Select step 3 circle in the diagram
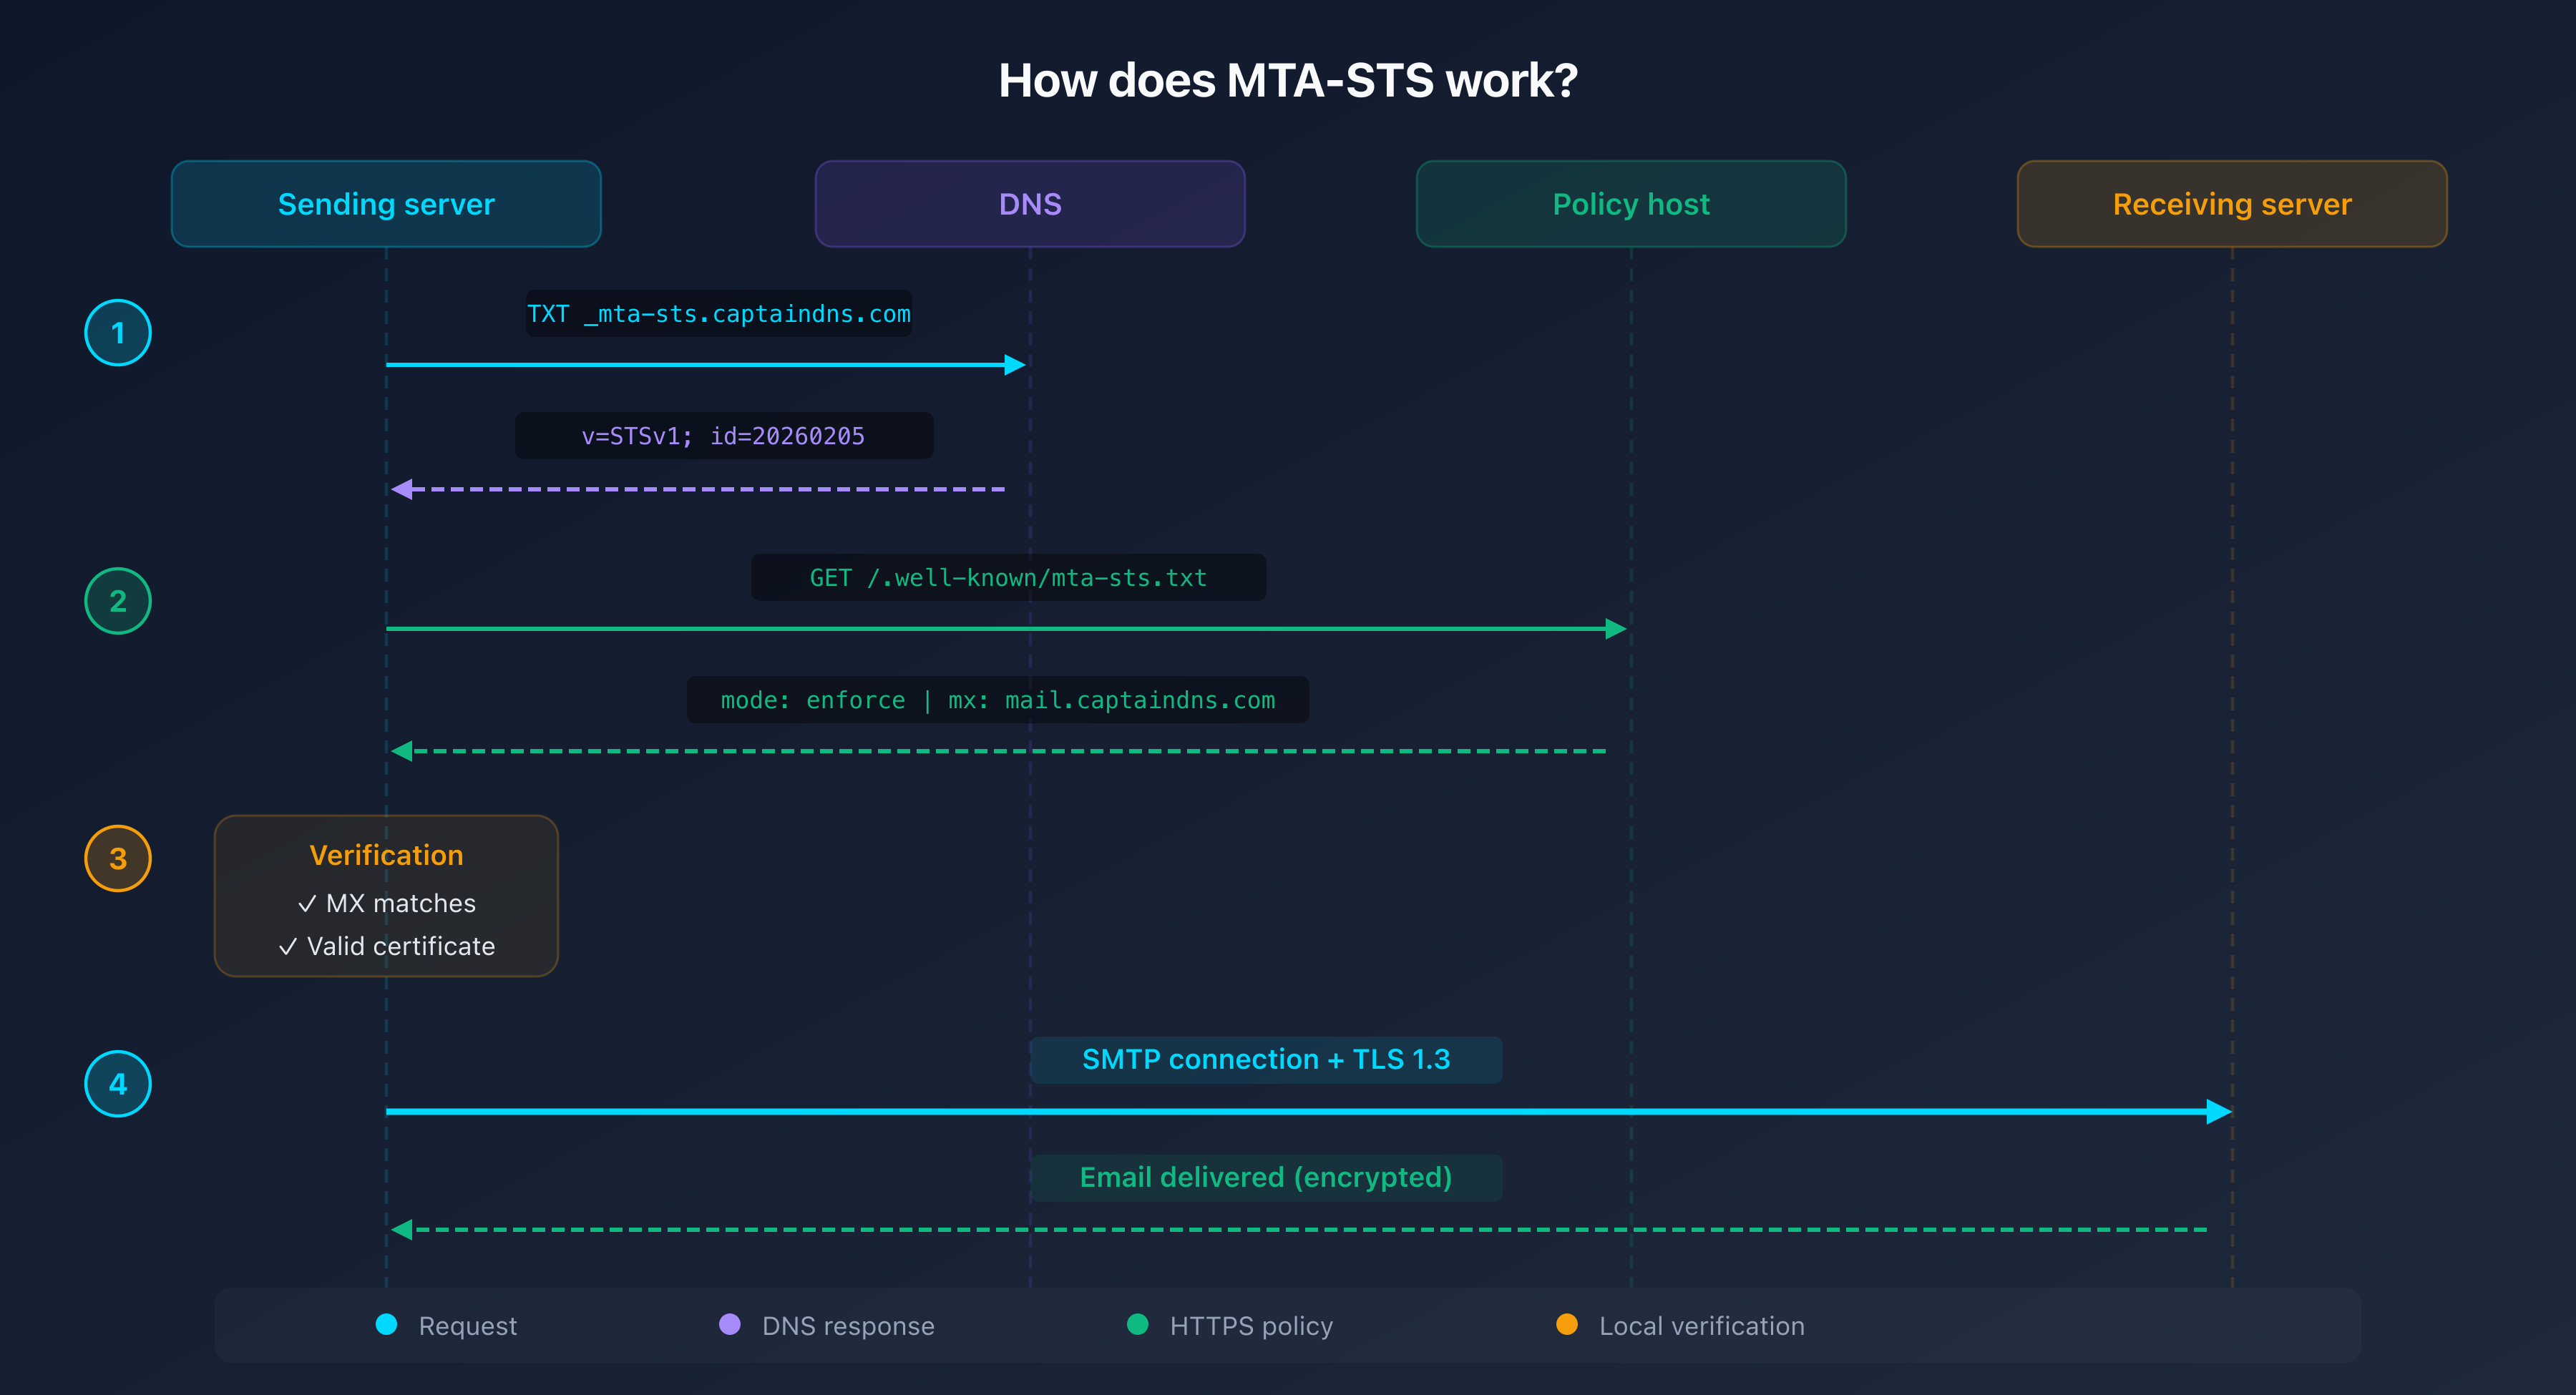Image resolution: width=2576 pixels, height=1395 pixels. pos(117,858)
